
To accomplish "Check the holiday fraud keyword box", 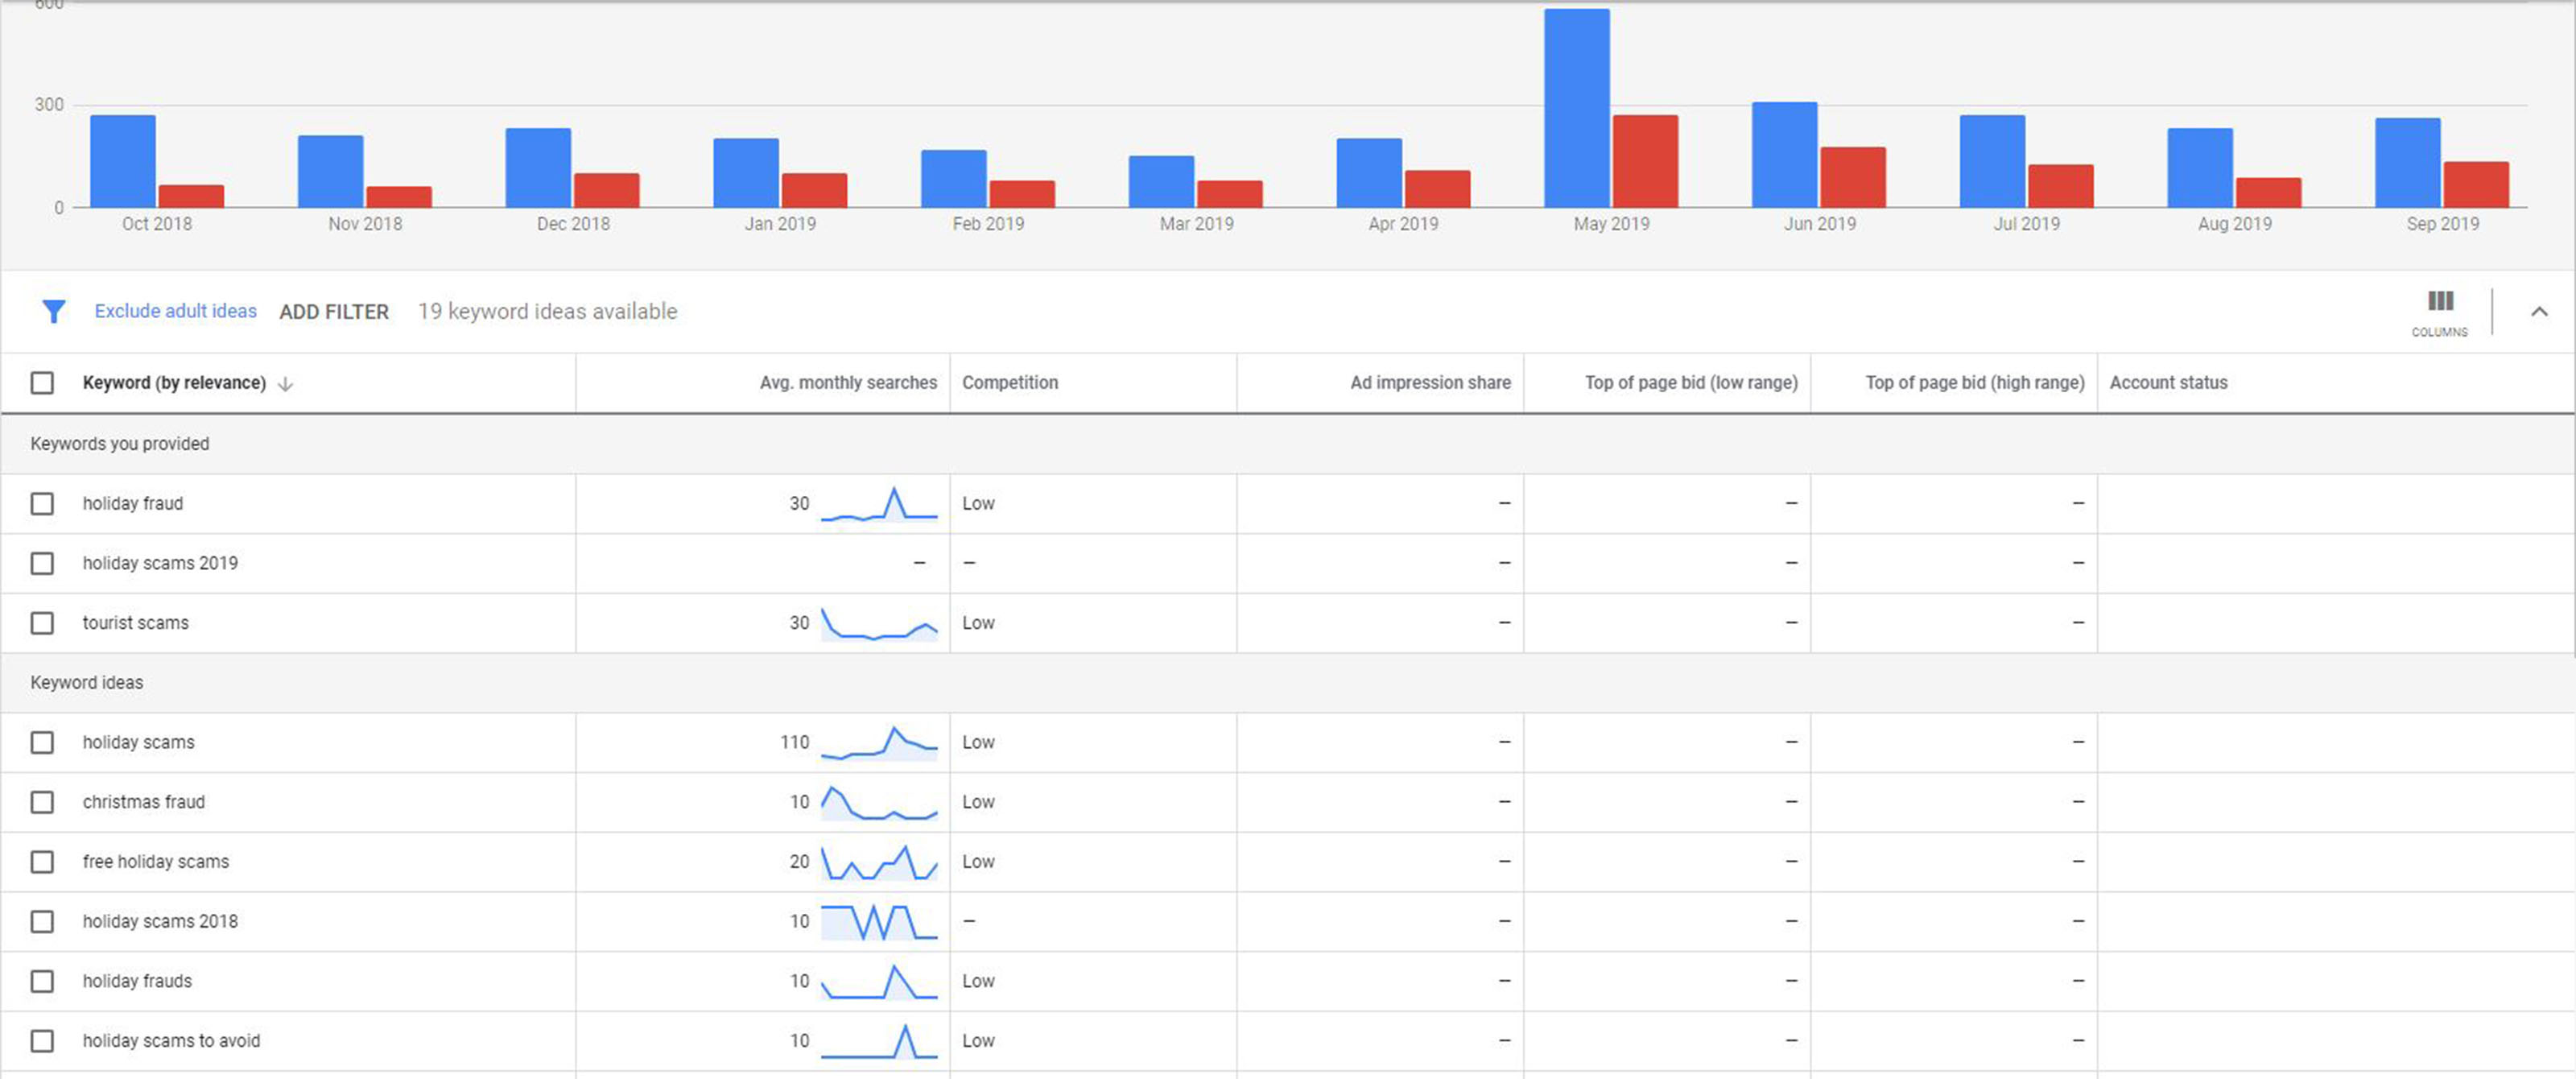I will point(42,504).
